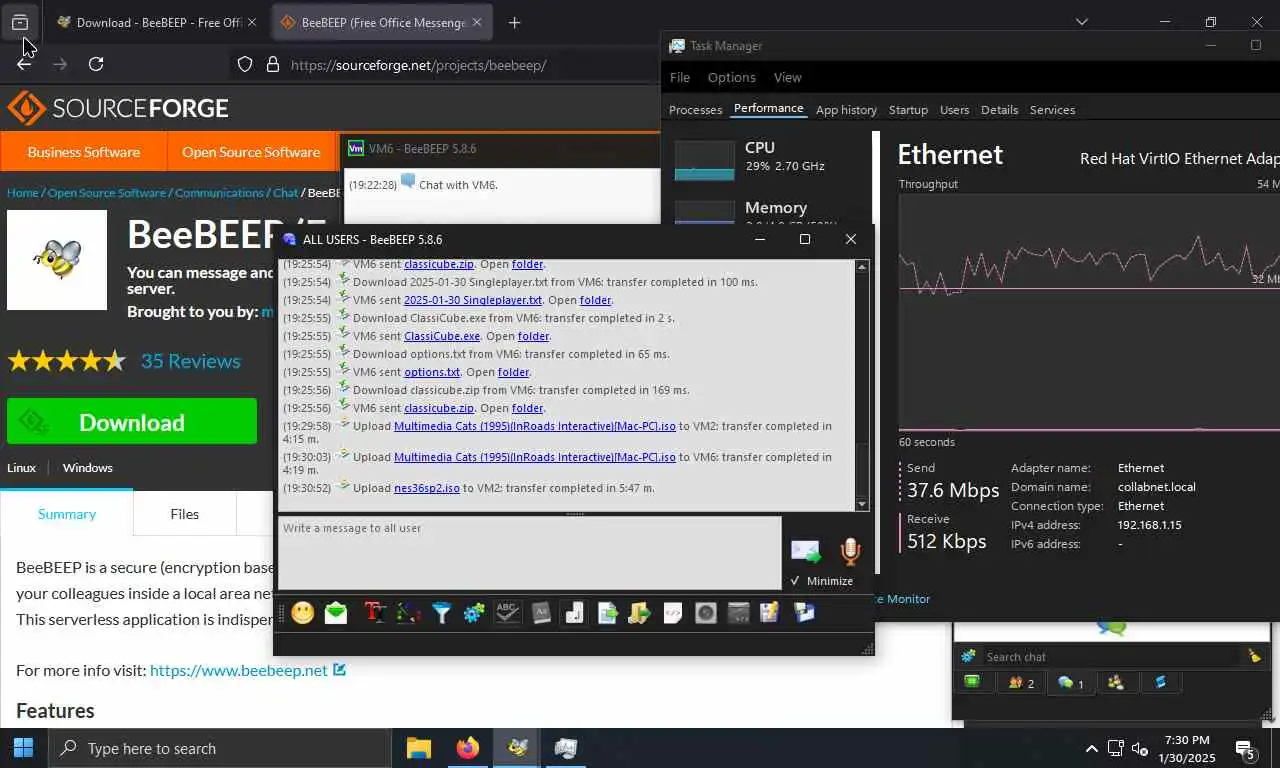Open the blue file sharing tab

(1161, 682)
